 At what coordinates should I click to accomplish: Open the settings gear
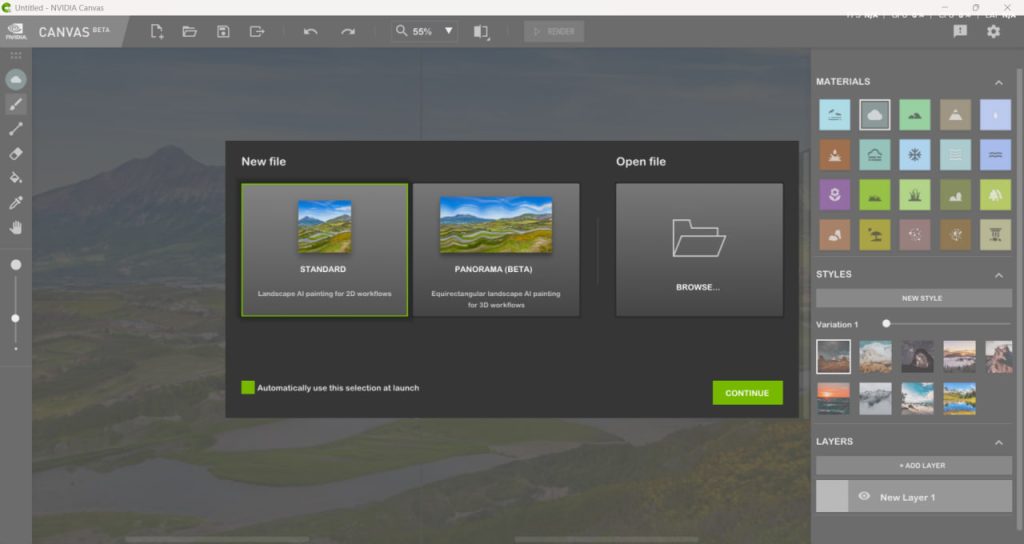click(993, 31)
